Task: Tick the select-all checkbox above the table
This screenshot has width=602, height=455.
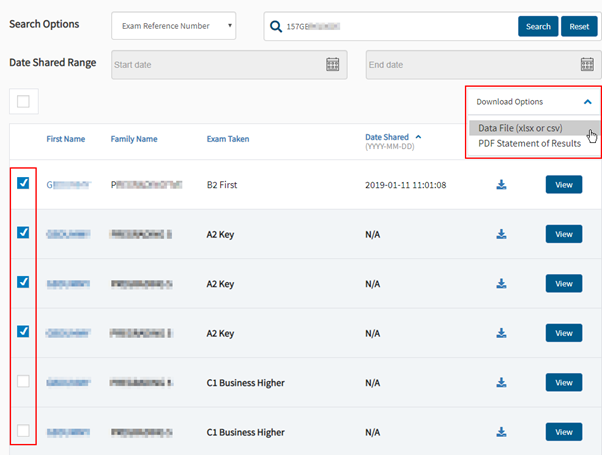Action: click(x=23, y=100)
